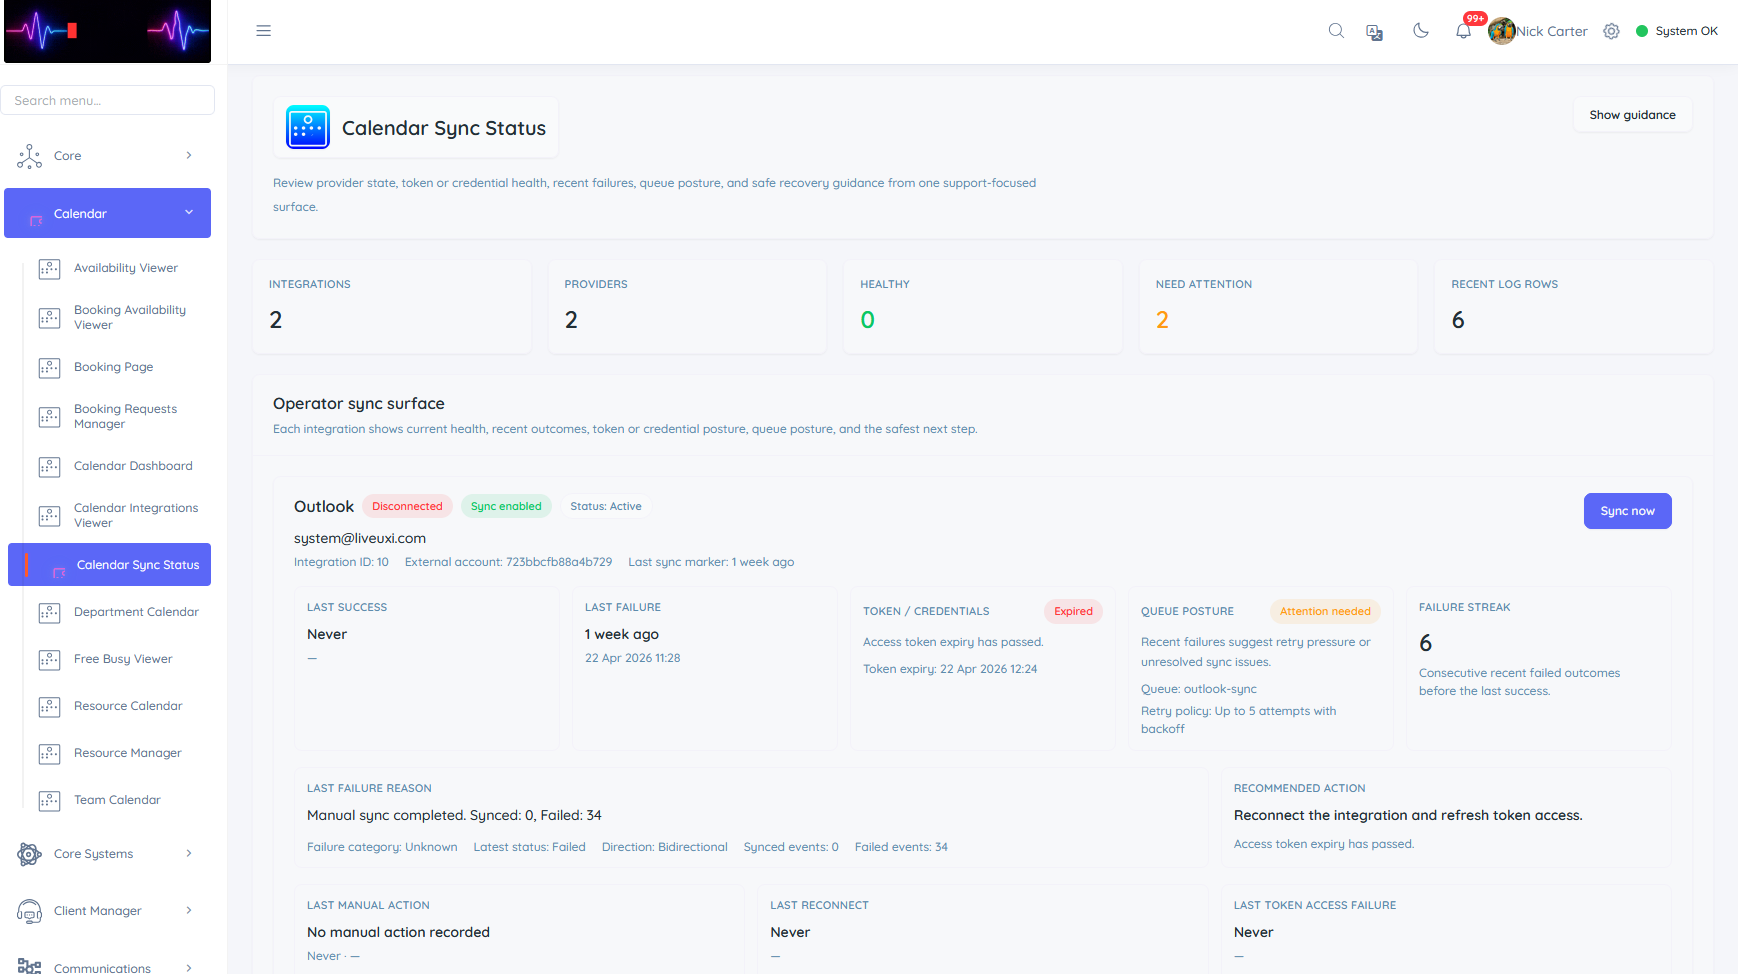Click the system@liveuxi.com account text
This screenshot has height=974, width=1738.
point(360,538)
